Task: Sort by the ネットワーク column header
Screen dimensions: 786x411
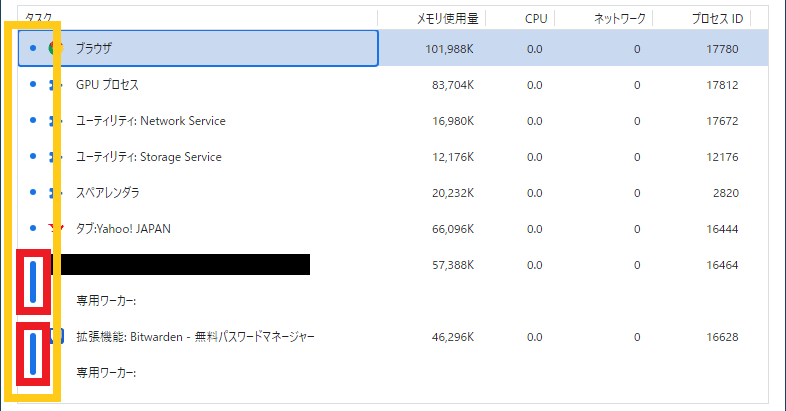Action: (620, 19)
